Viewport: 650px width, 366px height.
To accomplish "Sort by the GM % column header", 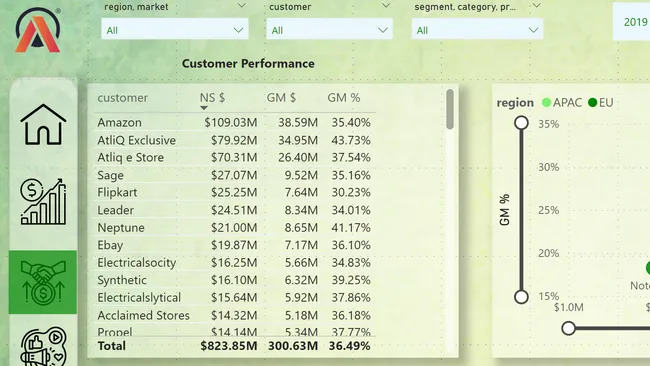I will [x=344, y=98].
